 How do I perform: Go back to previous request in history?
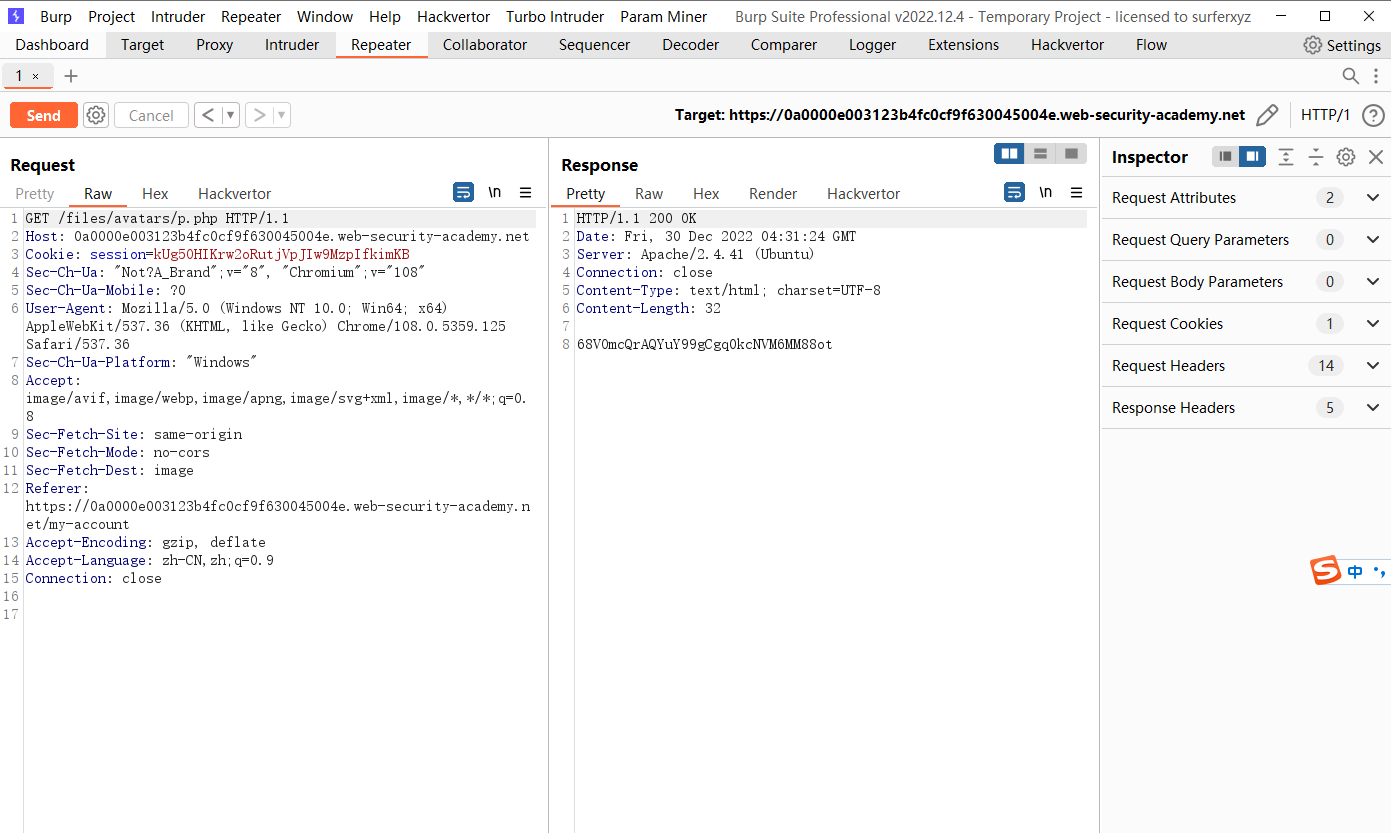[207, 115]
